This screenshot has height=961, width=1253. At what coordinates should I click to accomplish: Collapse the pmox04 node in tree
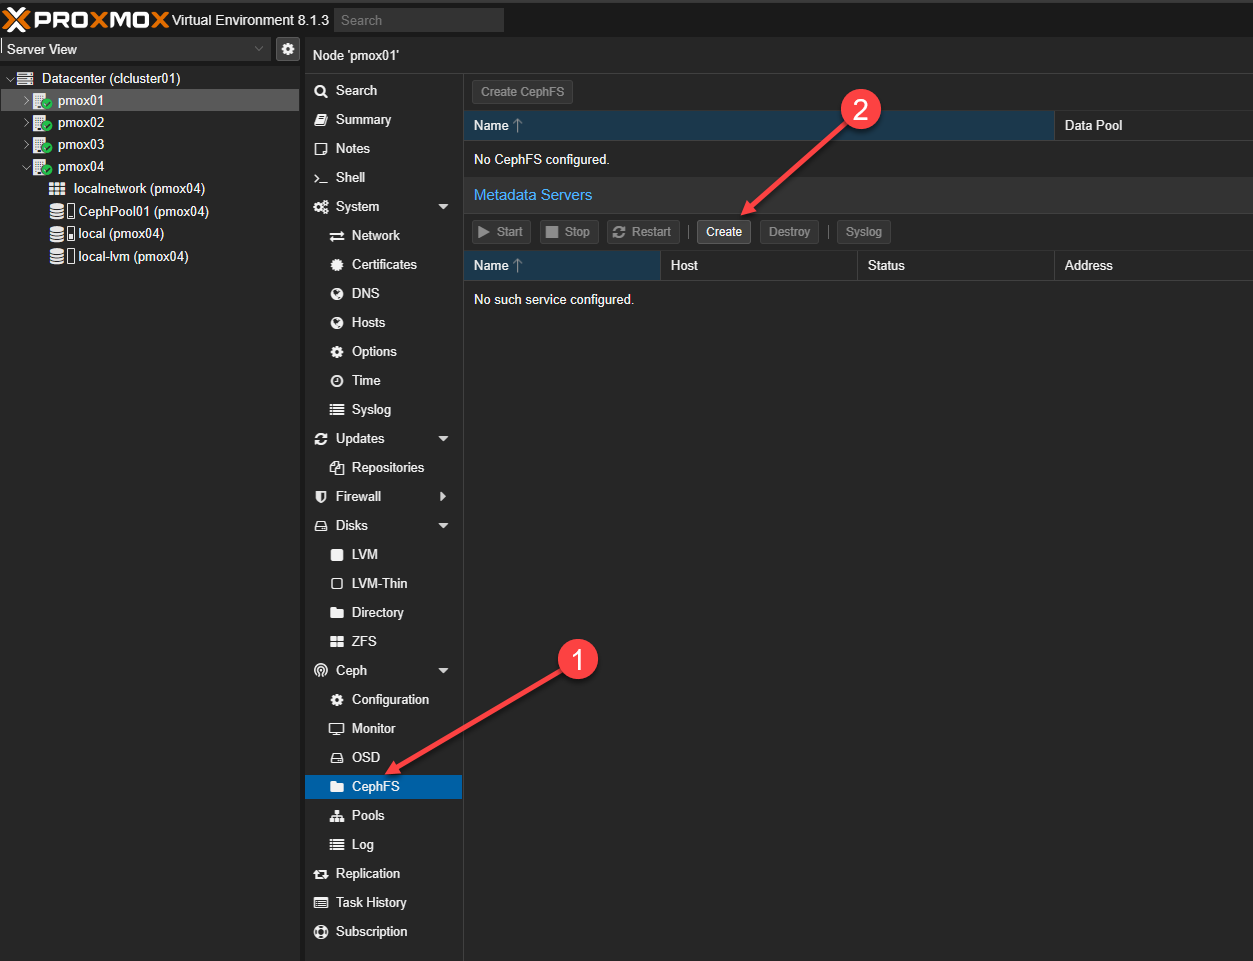[27, 167]
